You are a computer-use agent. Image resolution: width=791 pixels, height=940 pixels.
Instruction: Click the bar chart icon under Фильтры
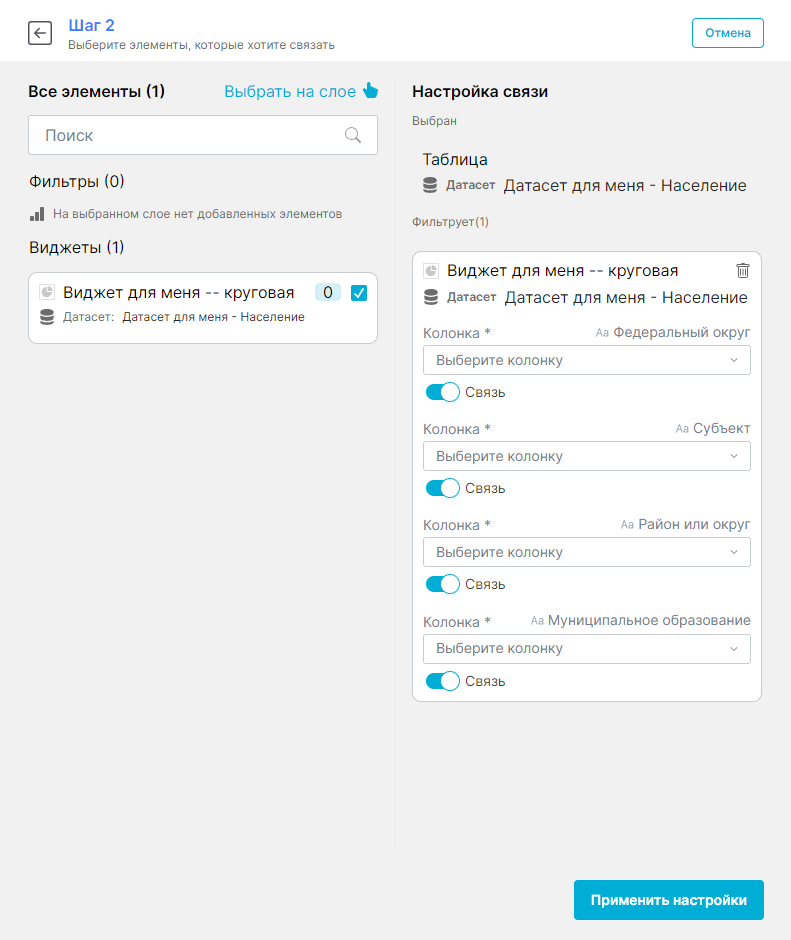coord(37,214)
